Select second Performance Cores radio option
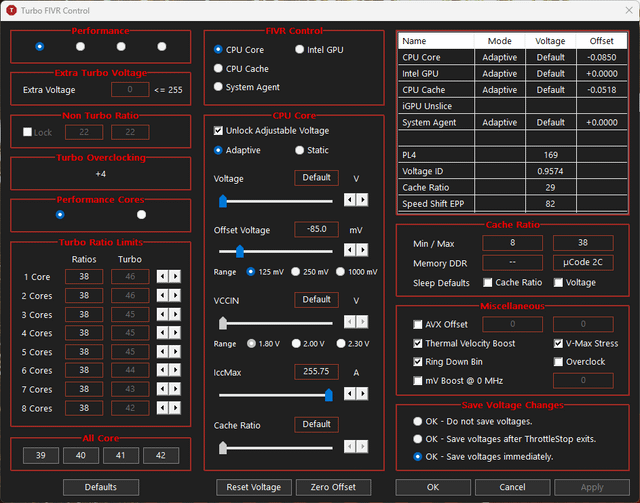This screenshot has height=503, width=640. click(x=142, y=215)
